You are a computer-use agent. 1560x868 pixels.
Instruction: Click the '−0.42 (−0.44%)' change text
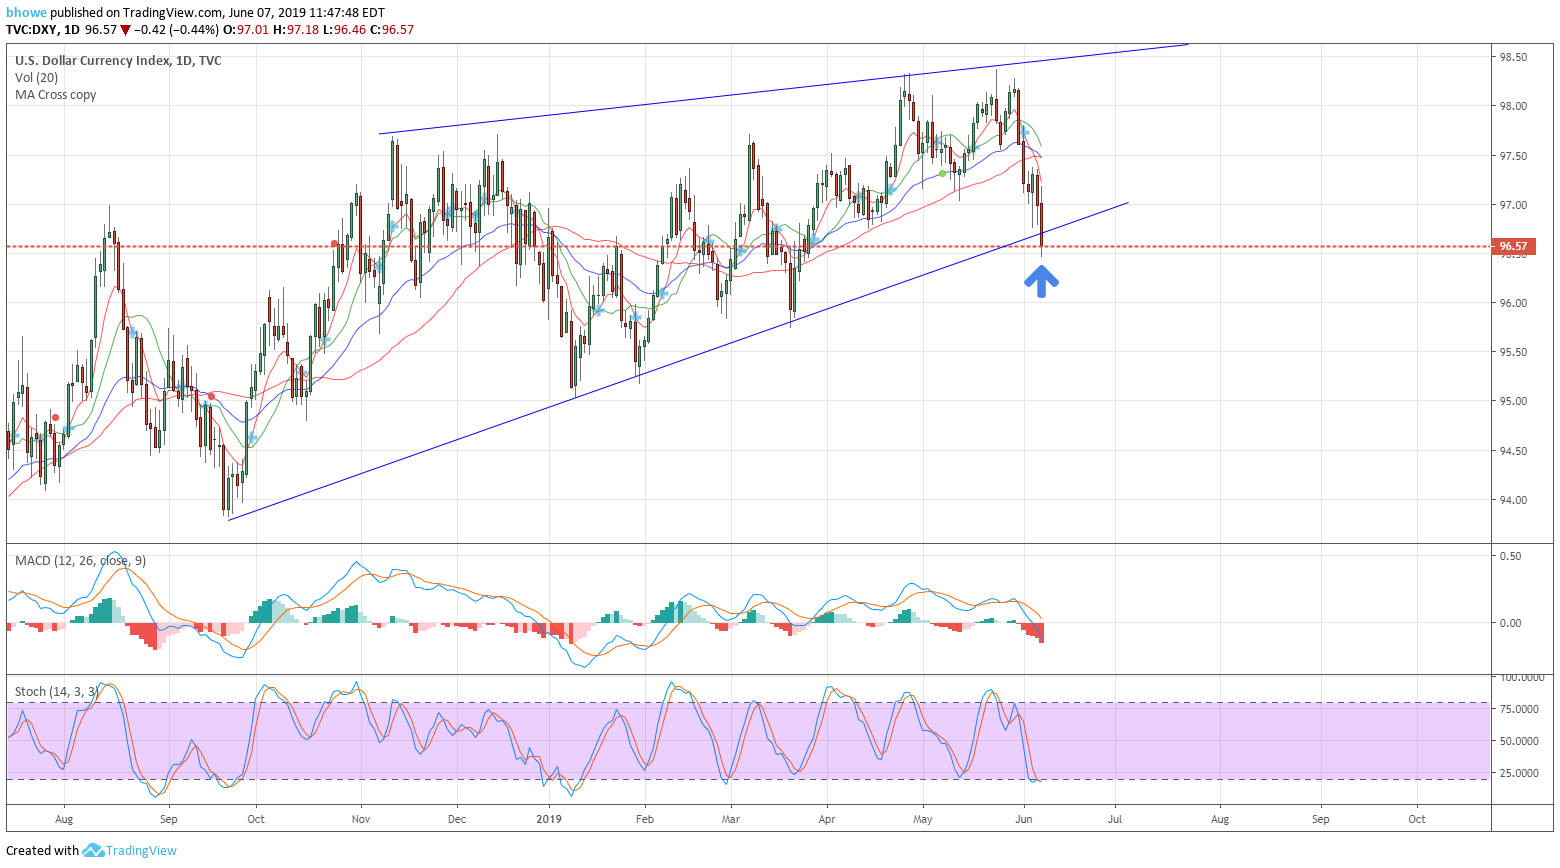pos(176,30)
